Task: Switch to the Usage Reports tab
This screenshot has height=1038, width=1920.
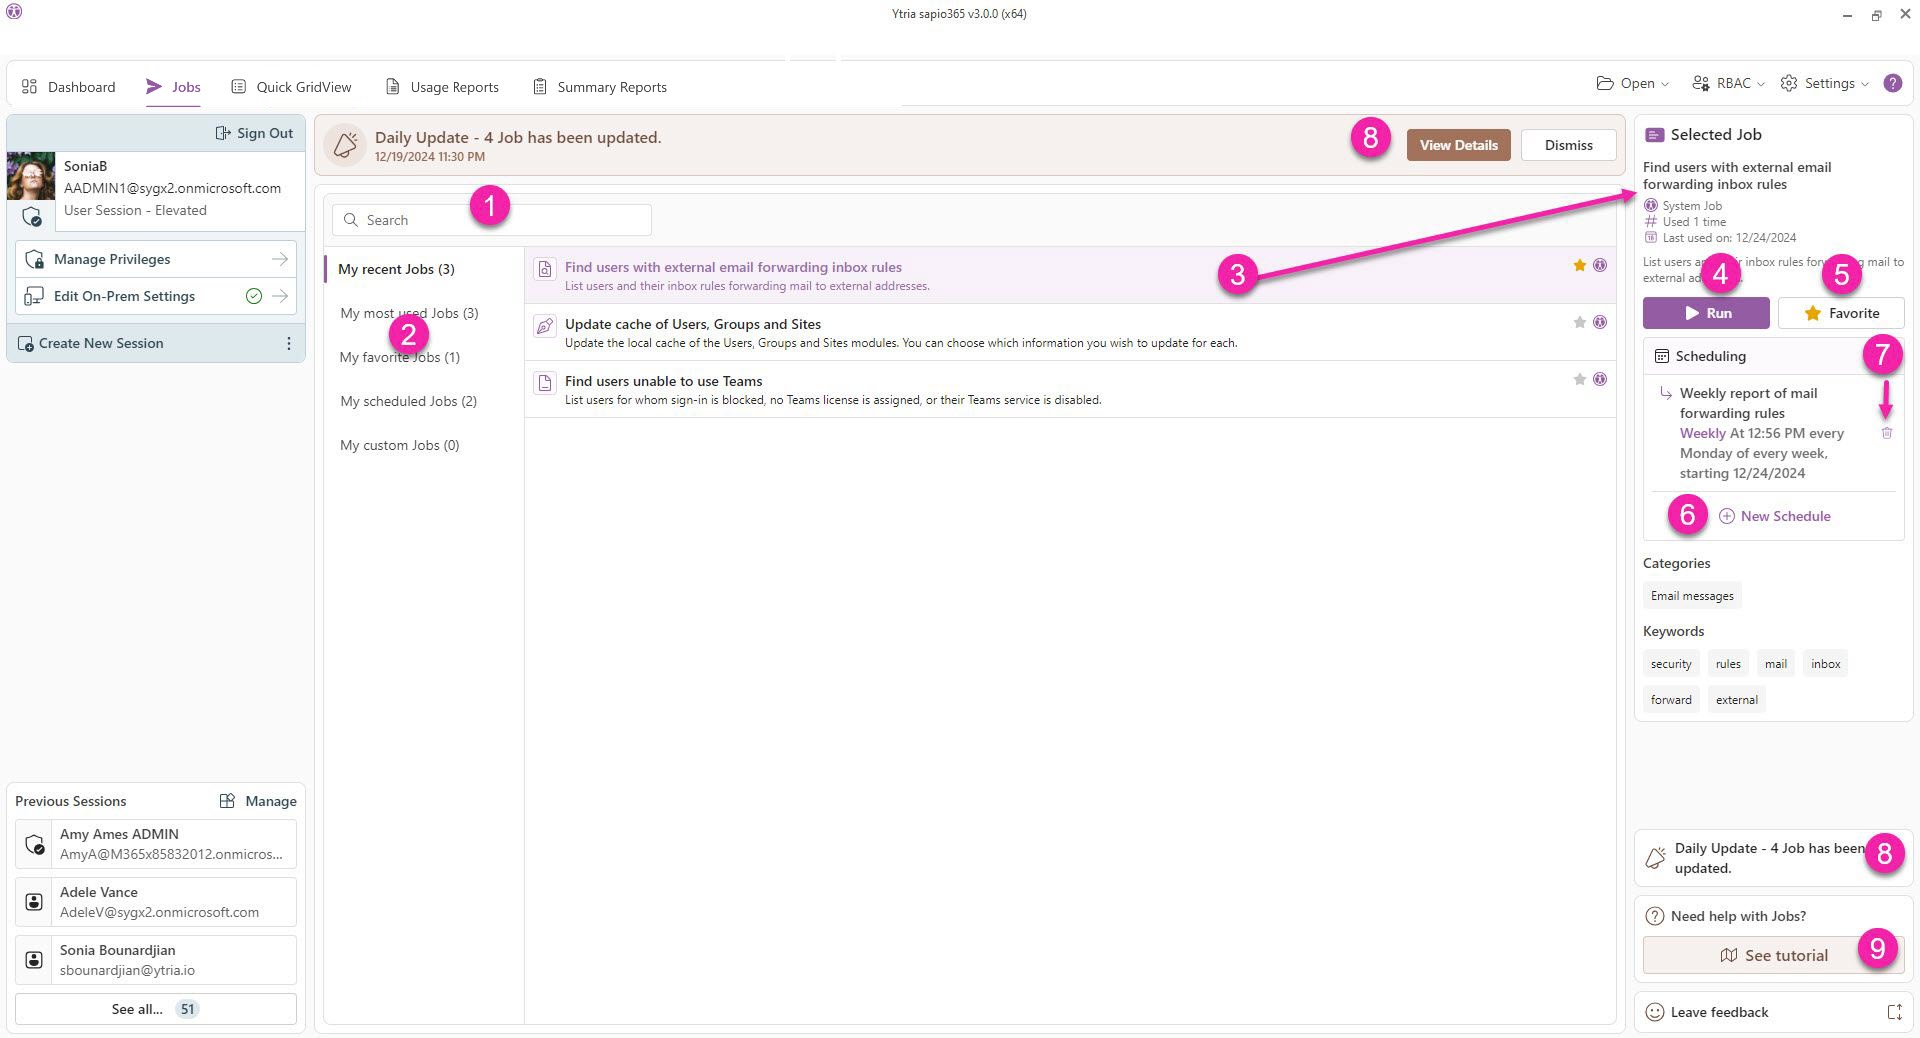Action: click(442, 87)
